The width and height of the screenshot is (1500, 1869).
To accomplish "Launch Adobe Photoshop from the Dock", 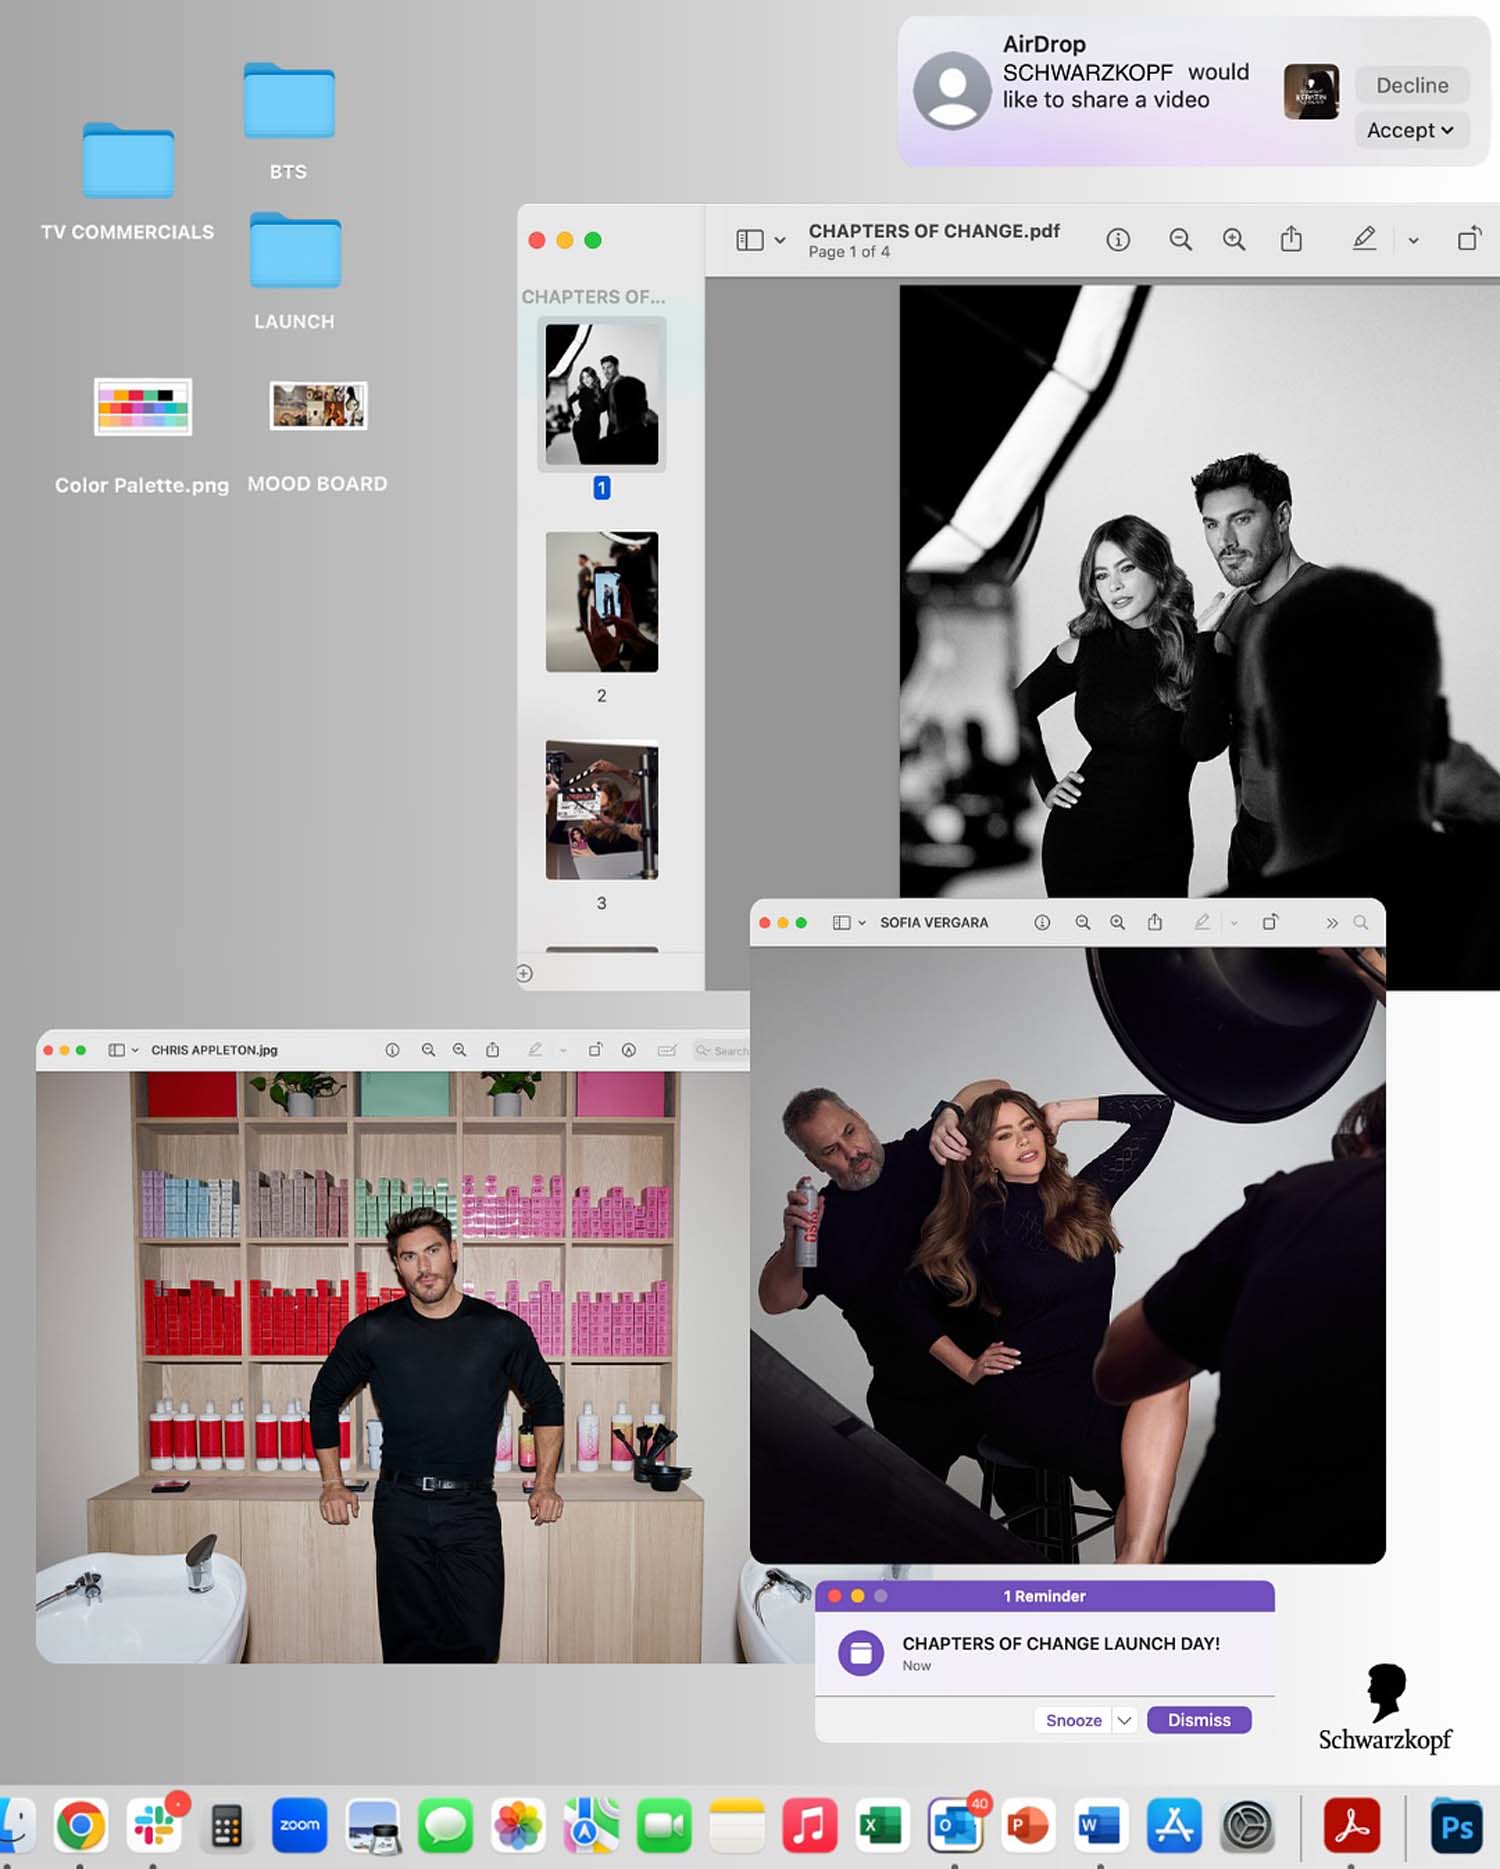I will [1457, 1826].
